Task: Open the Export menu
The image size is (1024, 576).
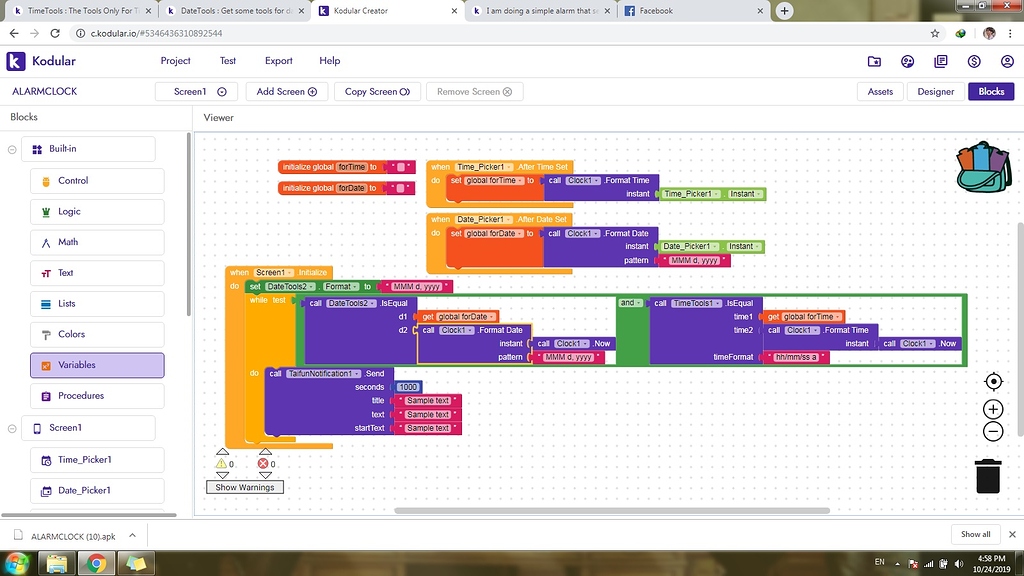Action: tap(278, 61)
